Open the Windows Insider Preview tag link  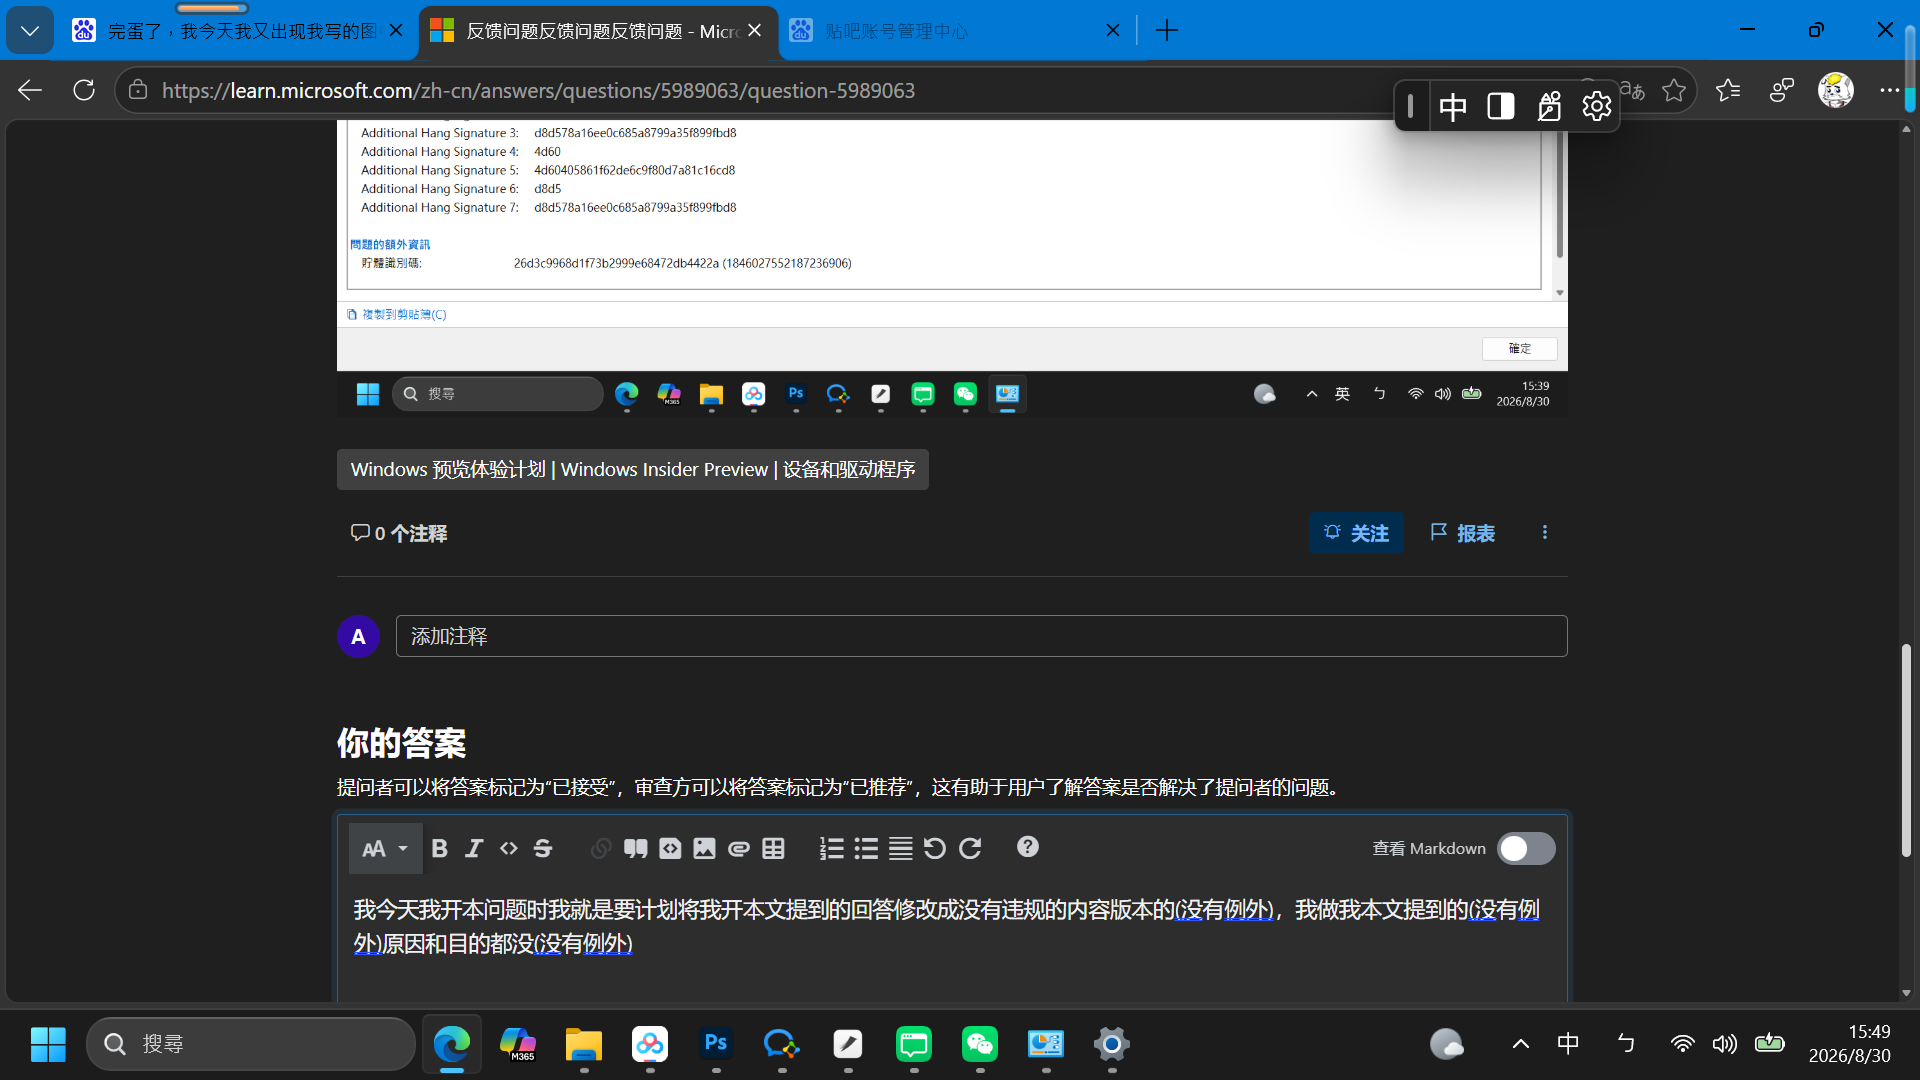pyautogui.click(x=632, y=469)
